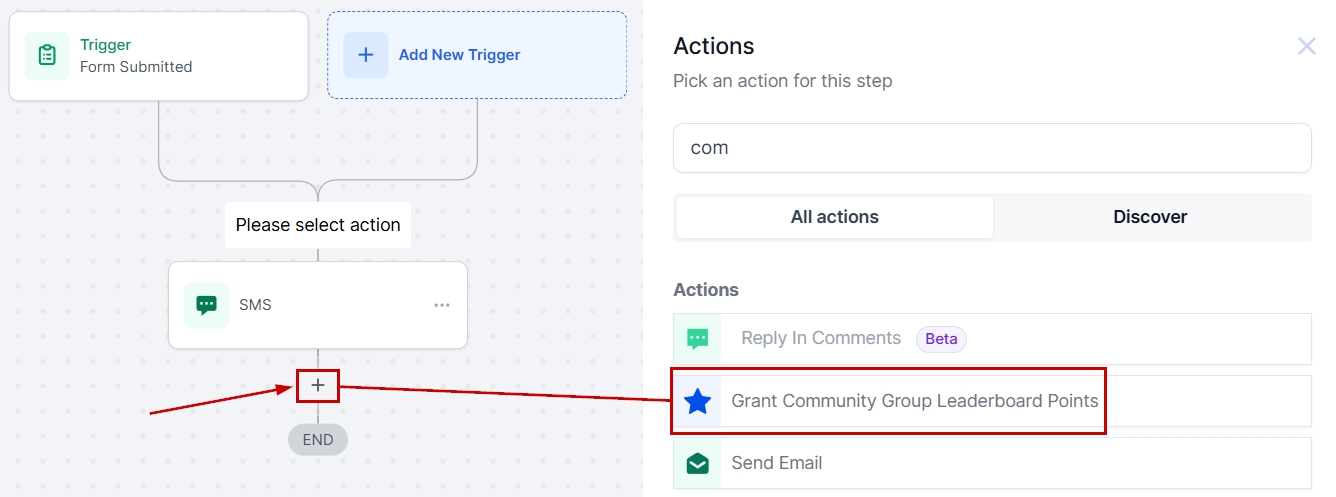Click the Form Submitted trigger clipboard icon
Viewport: 1336px width, 497px height.
click(x=47, y=56)
